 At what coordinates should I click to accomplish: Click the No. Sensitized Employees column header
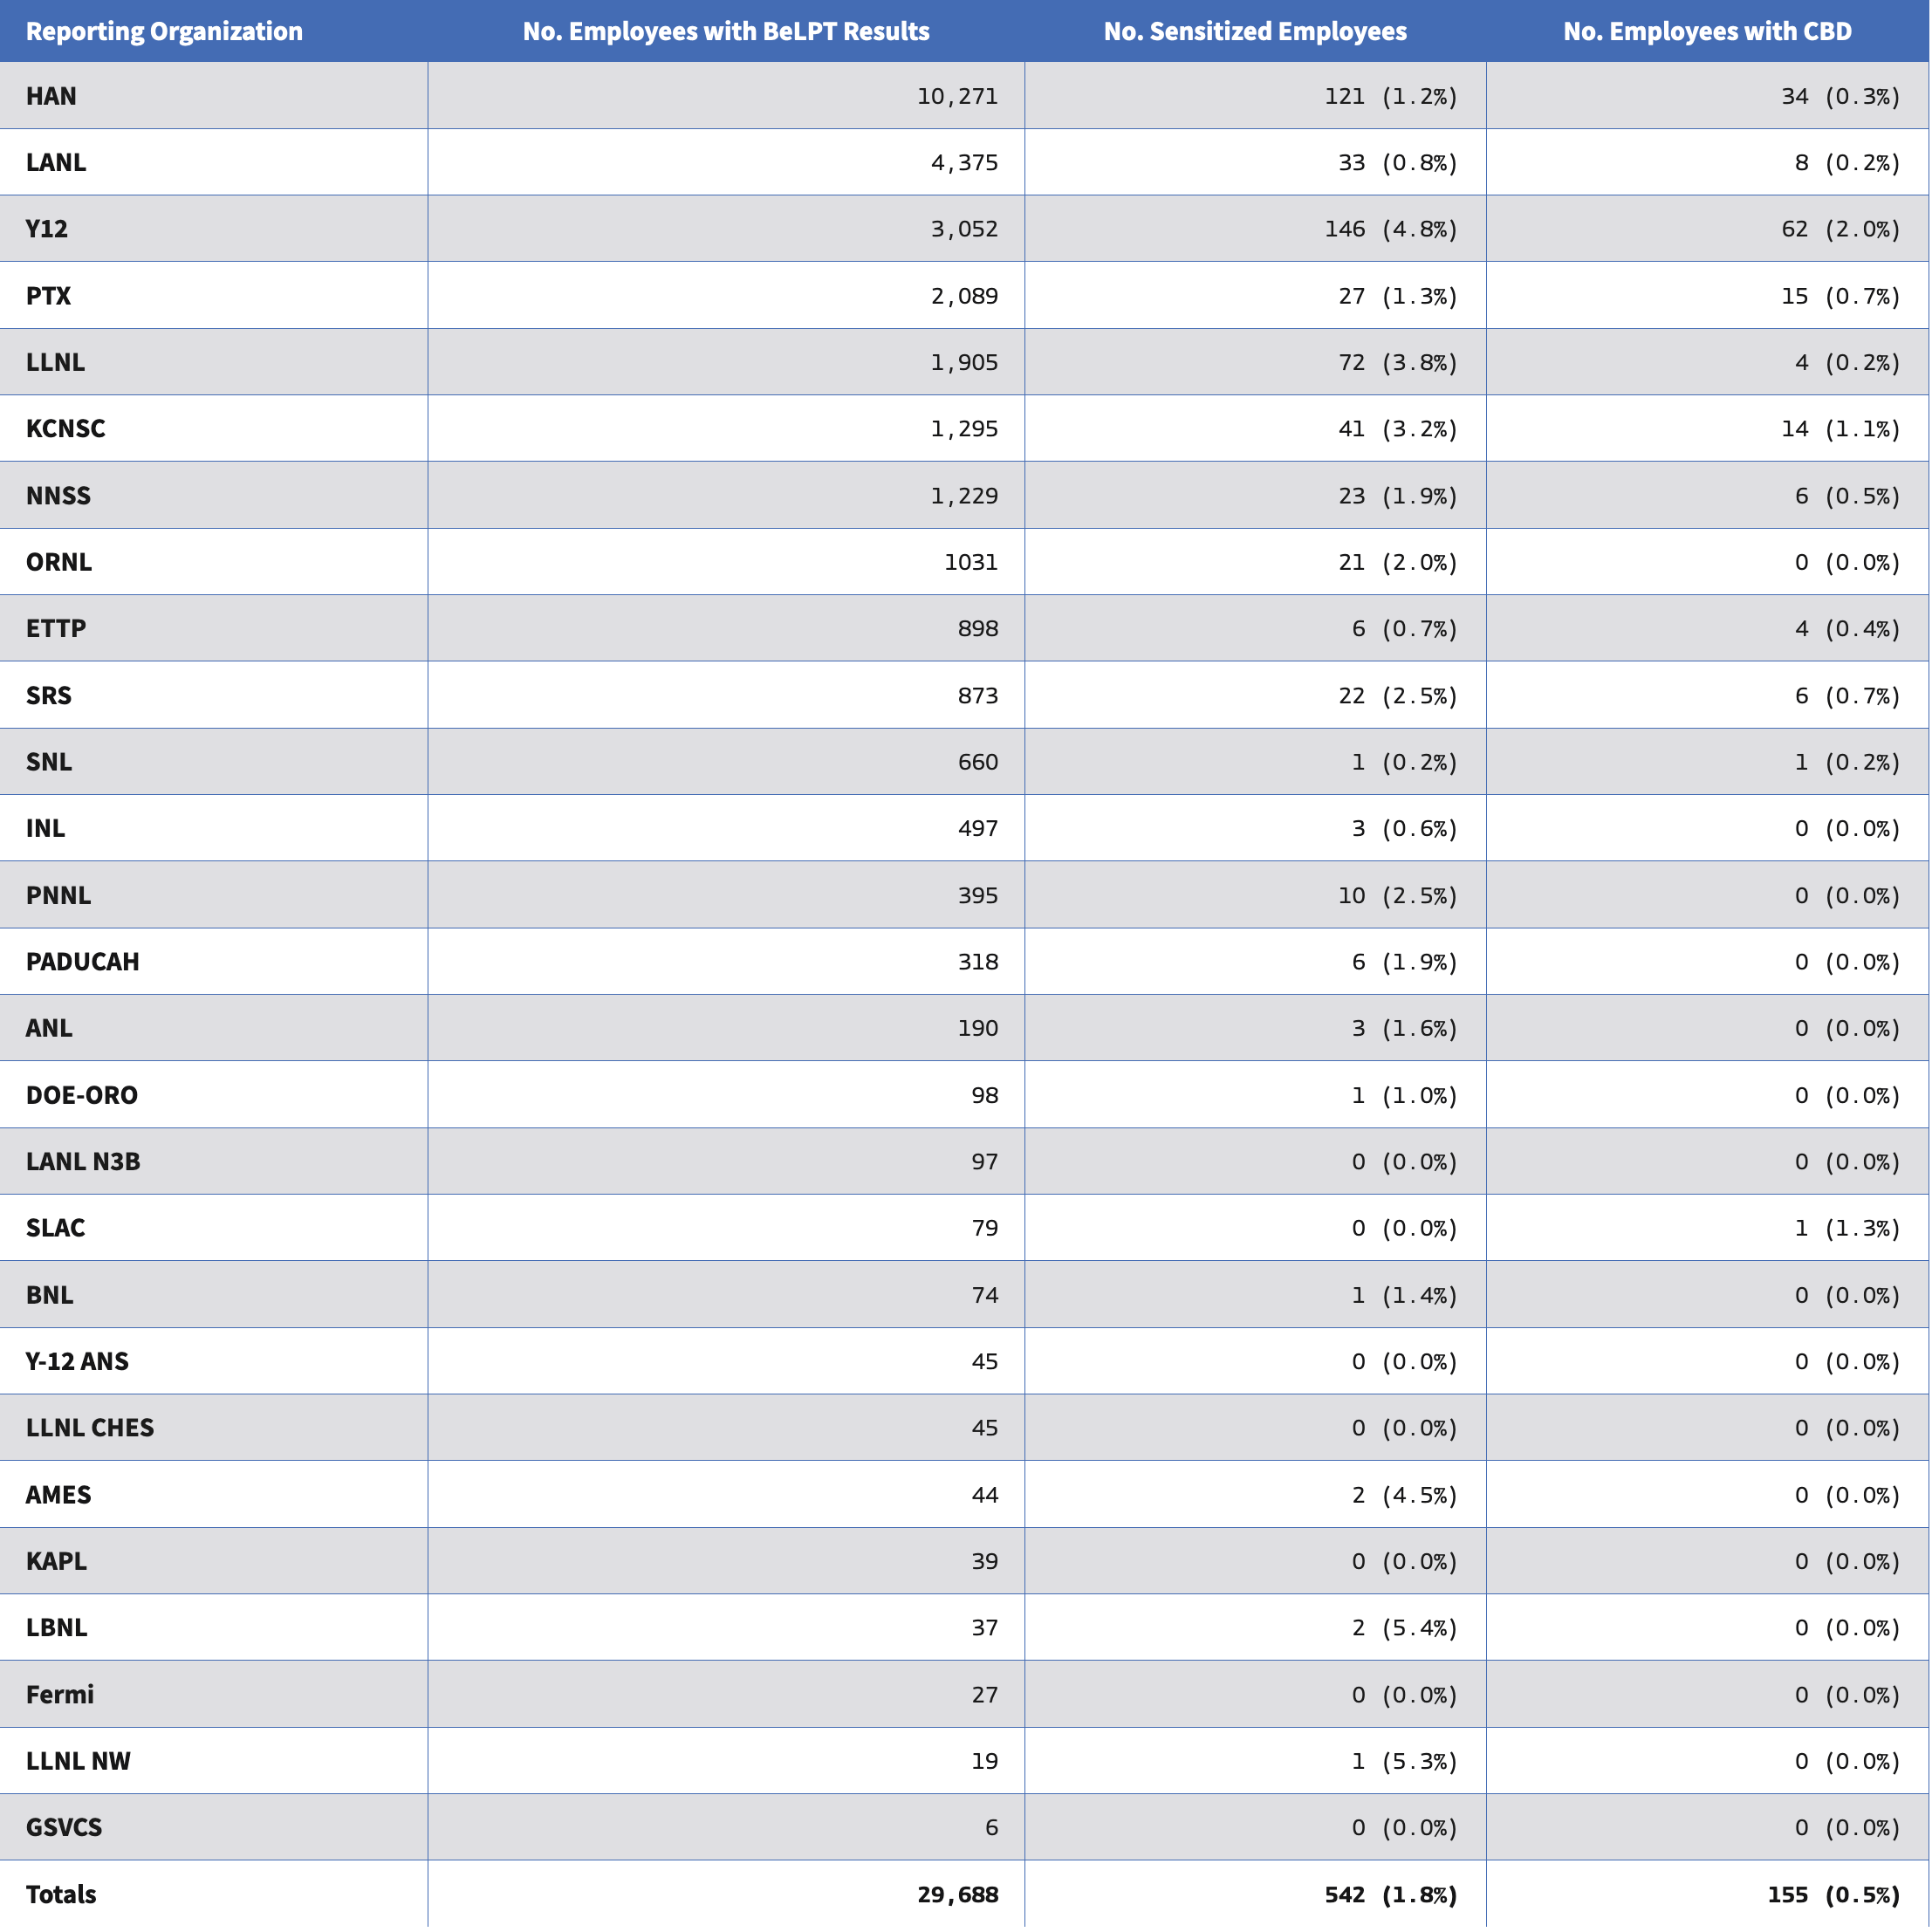click(1255, 31)
